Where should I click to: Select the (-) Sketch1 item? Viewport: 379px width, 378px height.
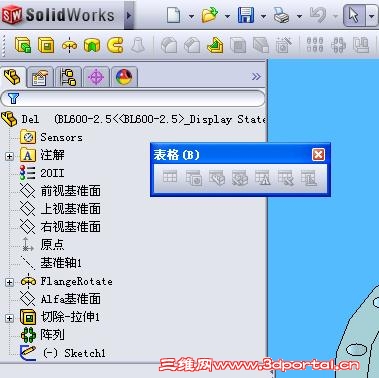point(63,353)
